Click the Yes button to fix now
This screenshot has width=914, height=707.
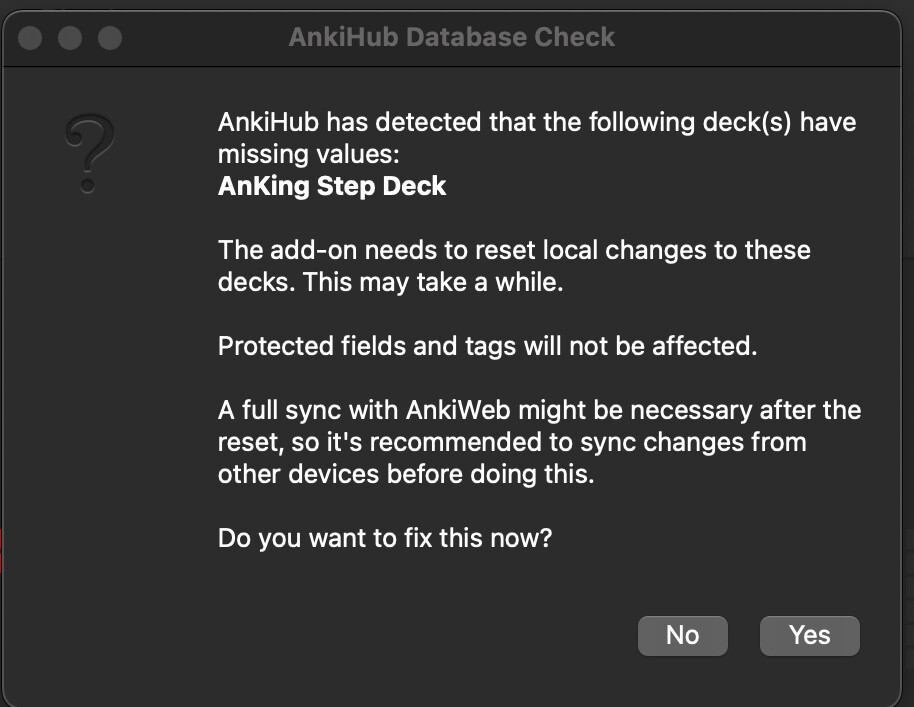pyautogui.click(x=809, y=635)
